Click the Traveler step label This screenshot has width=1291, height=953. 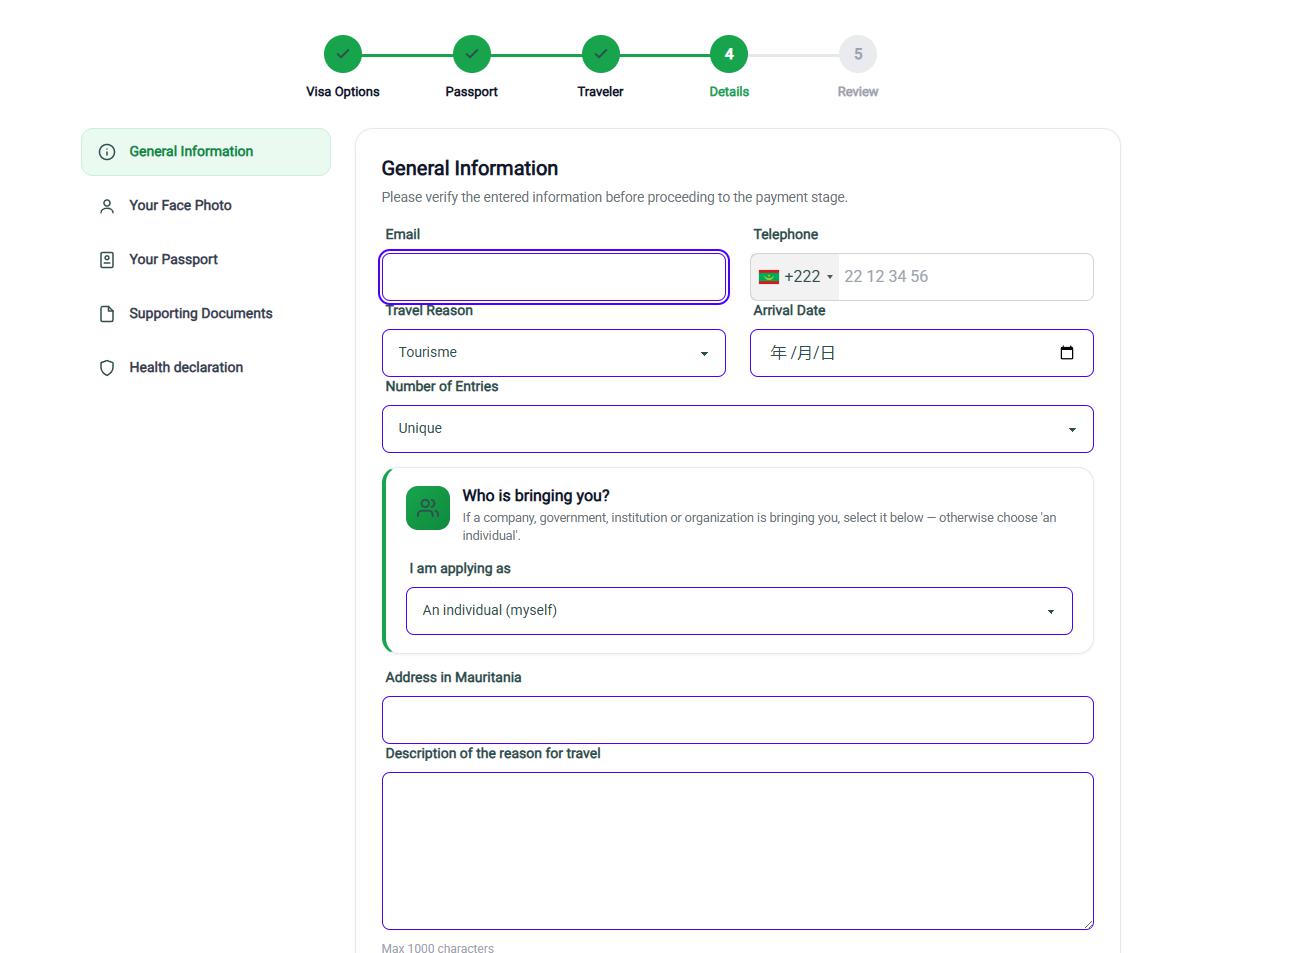point(601,91)
